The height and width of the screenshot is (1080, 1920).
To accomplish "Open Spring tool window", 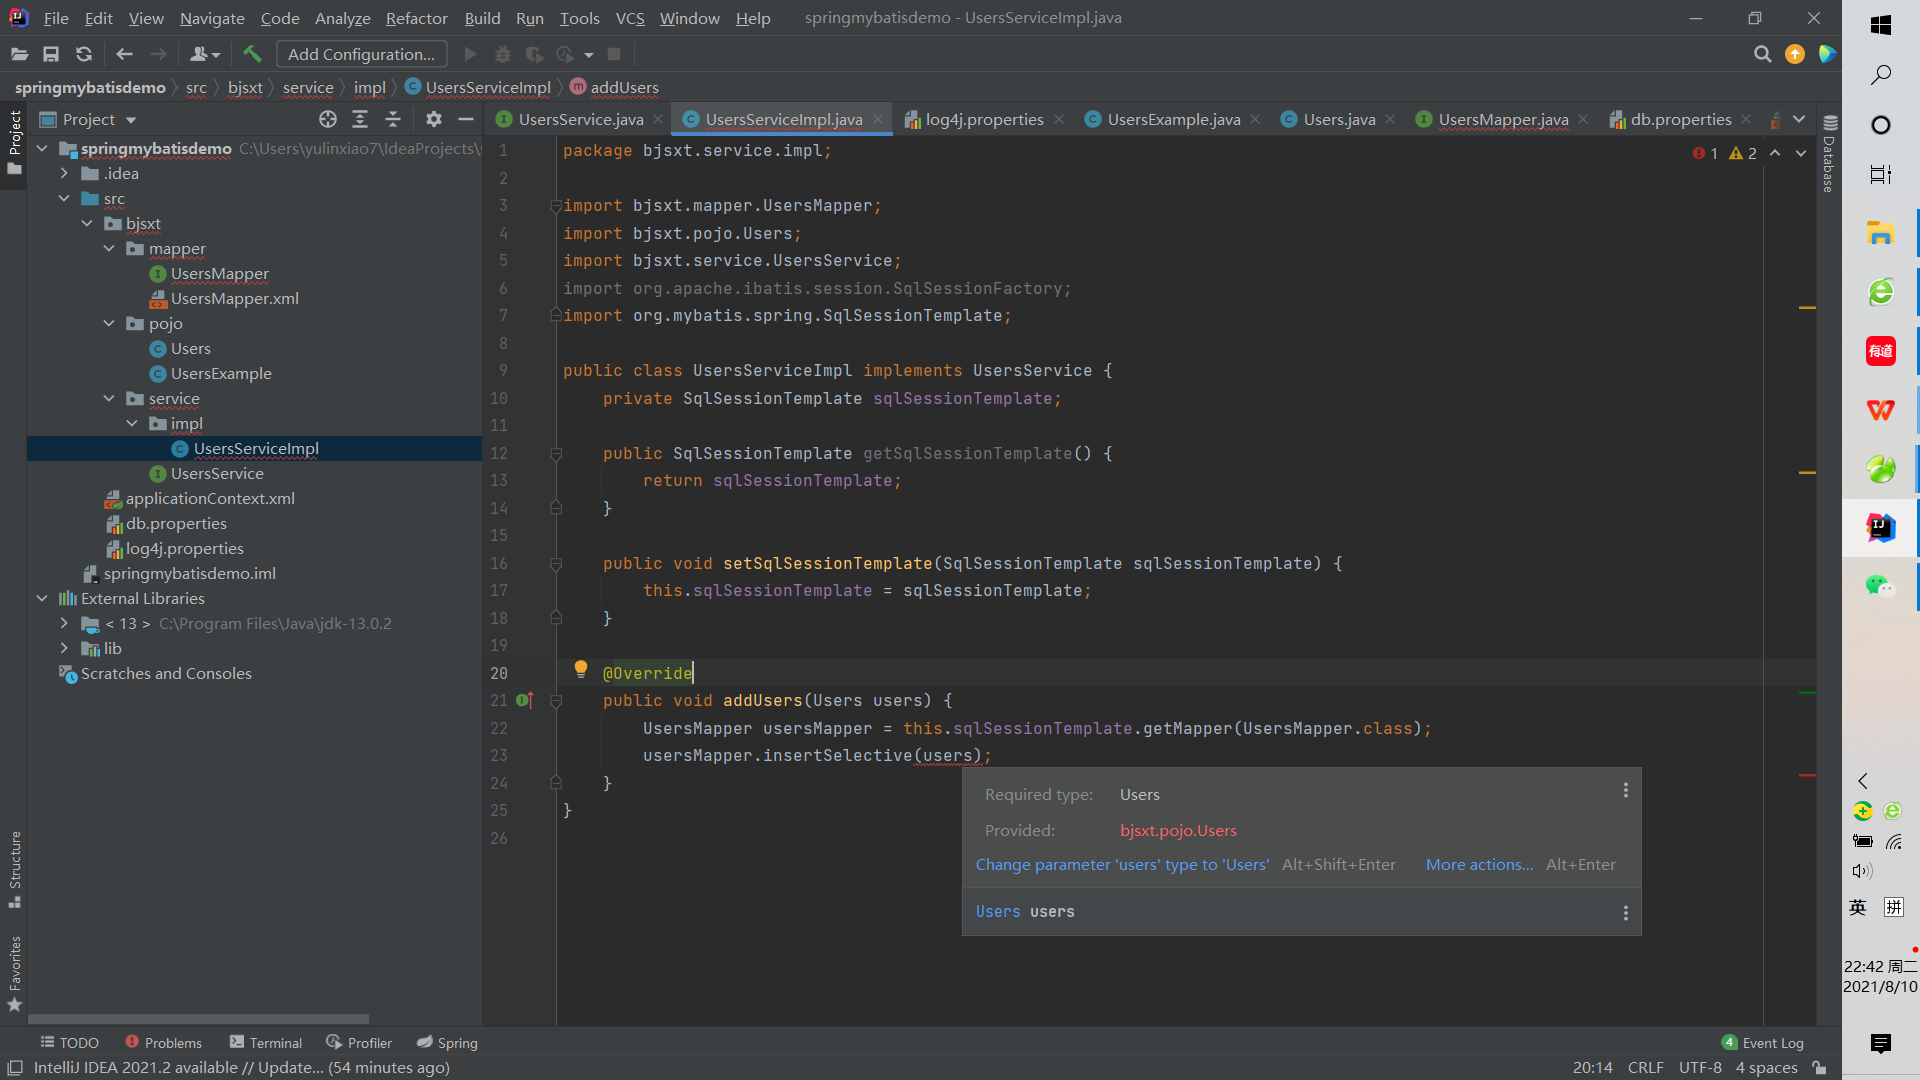I will coord(447,1042).
